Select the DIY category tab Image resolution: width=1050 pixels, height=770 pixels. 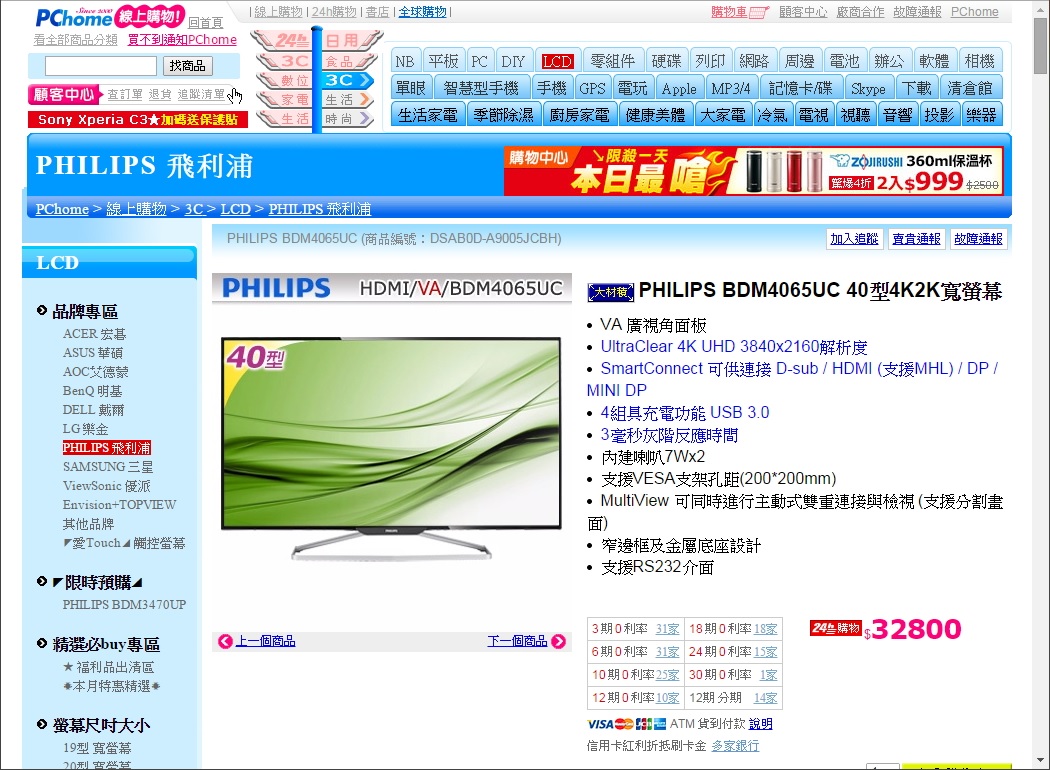point(514,62)
